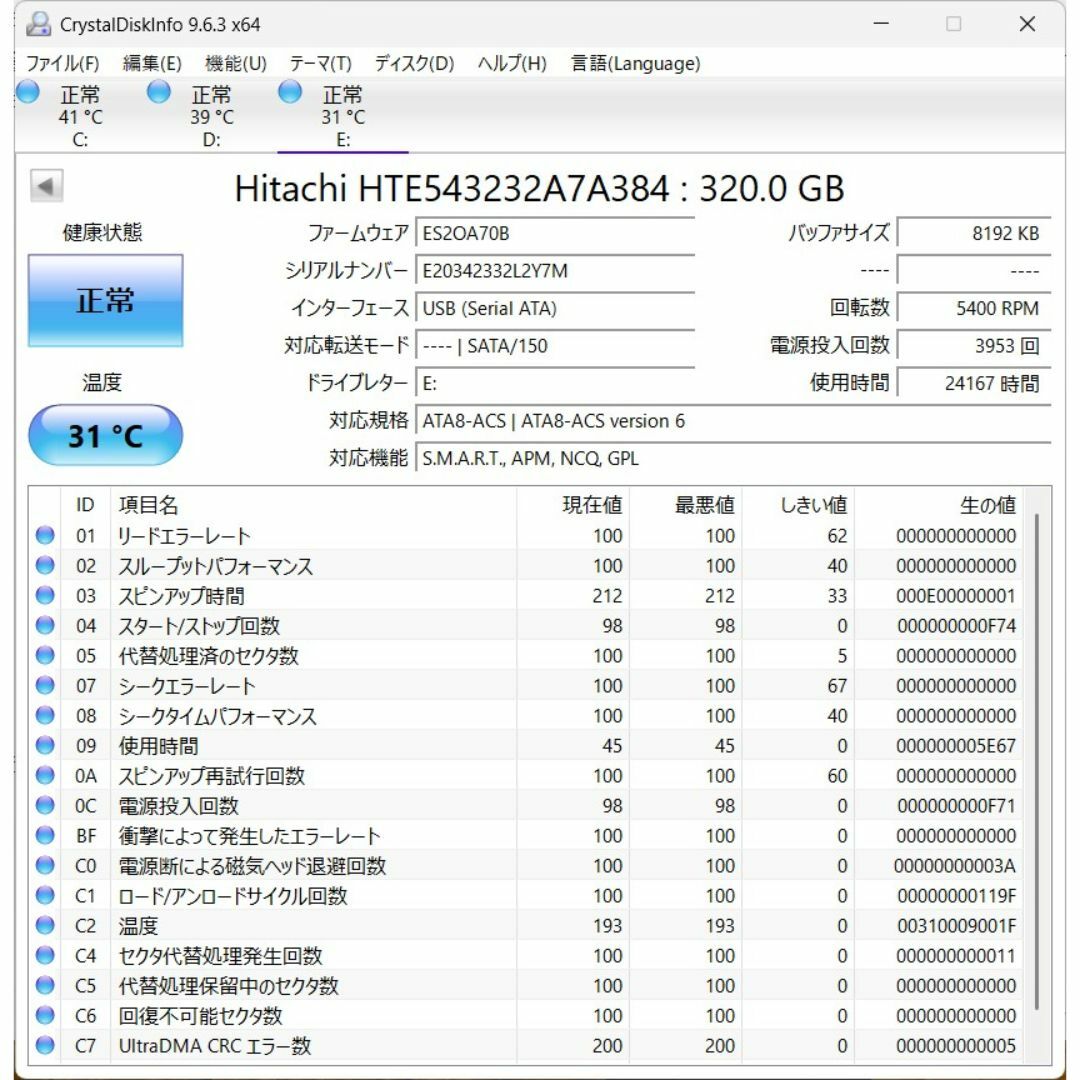This screenshot has height=1080, width=1080.
Task: Click status orb of attribute 03 スピンアップ時間
Action: [45, 595]
